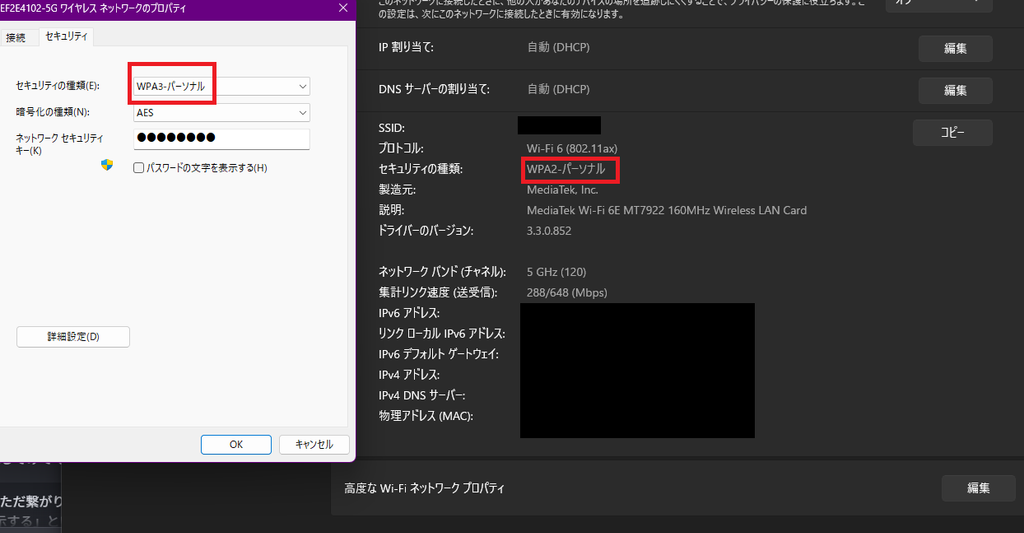This screenshot has height=533, width=1024.
Task: Click the SSID: label
Action: coord(392,128)
